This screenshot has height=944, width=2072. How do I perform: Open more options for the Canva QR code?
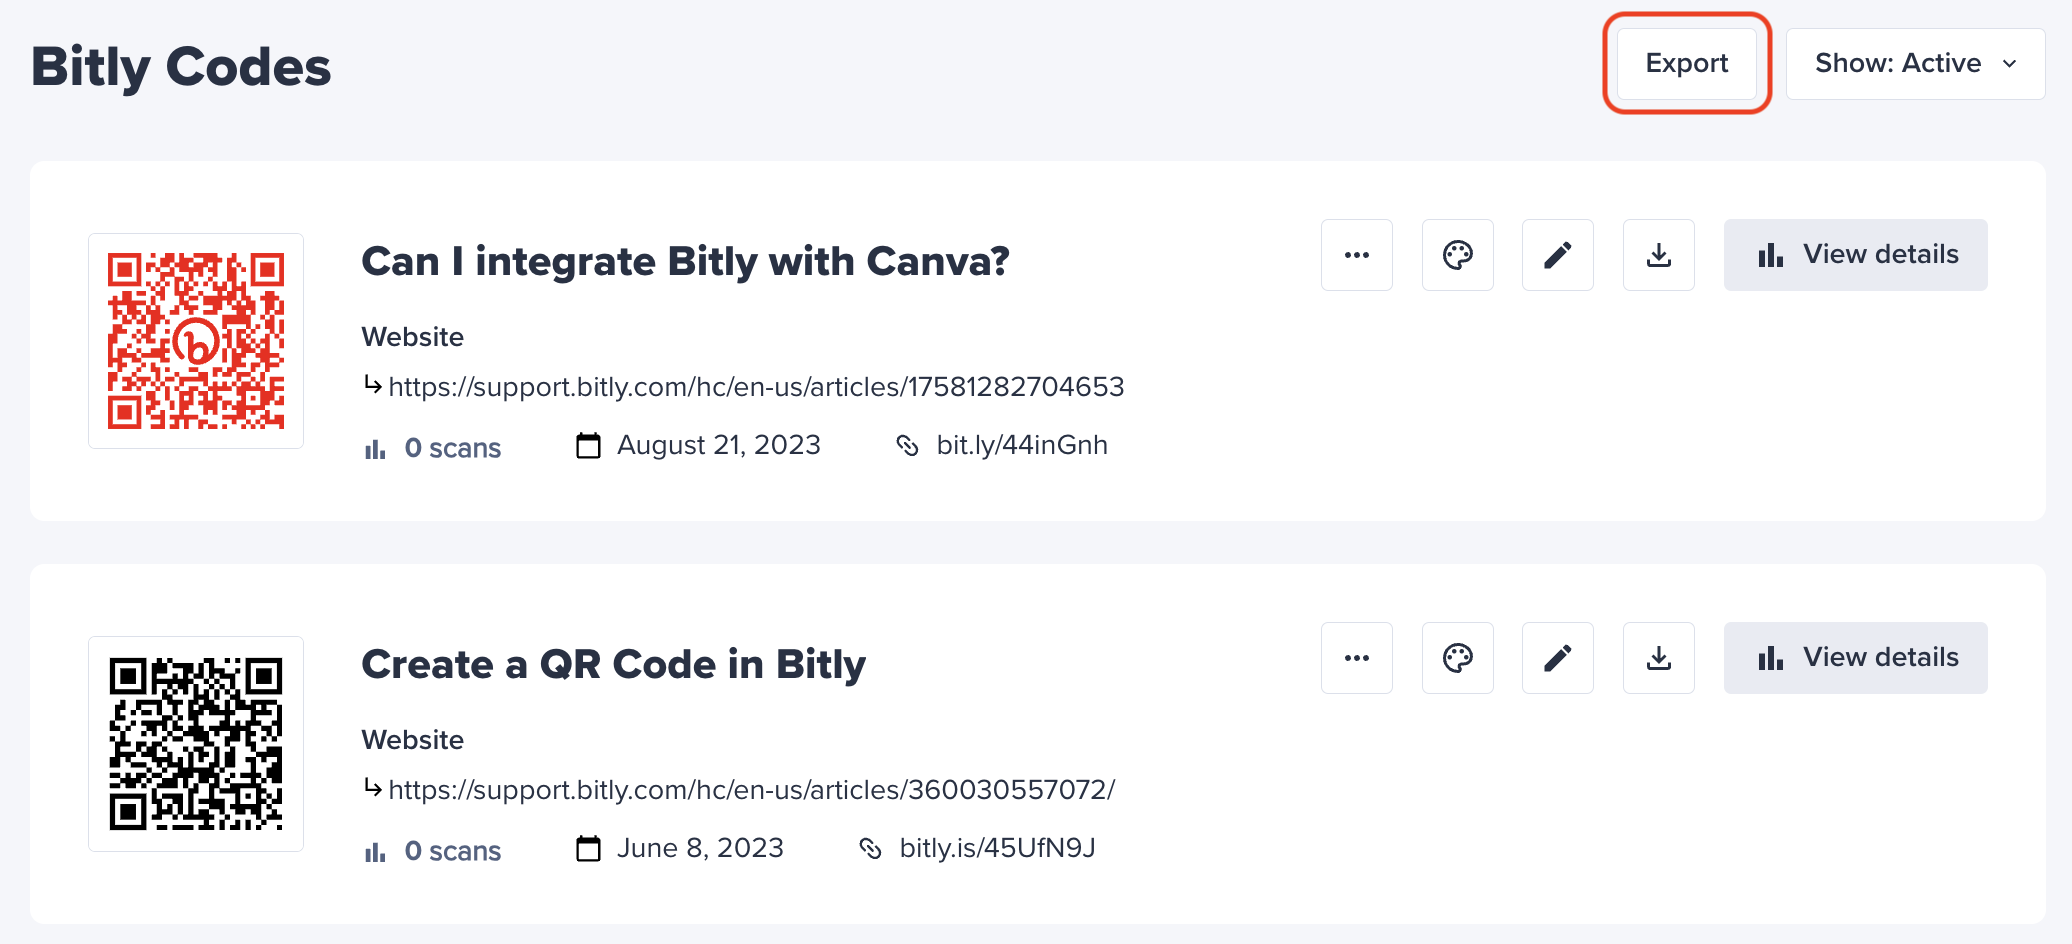coord(1356,255)
